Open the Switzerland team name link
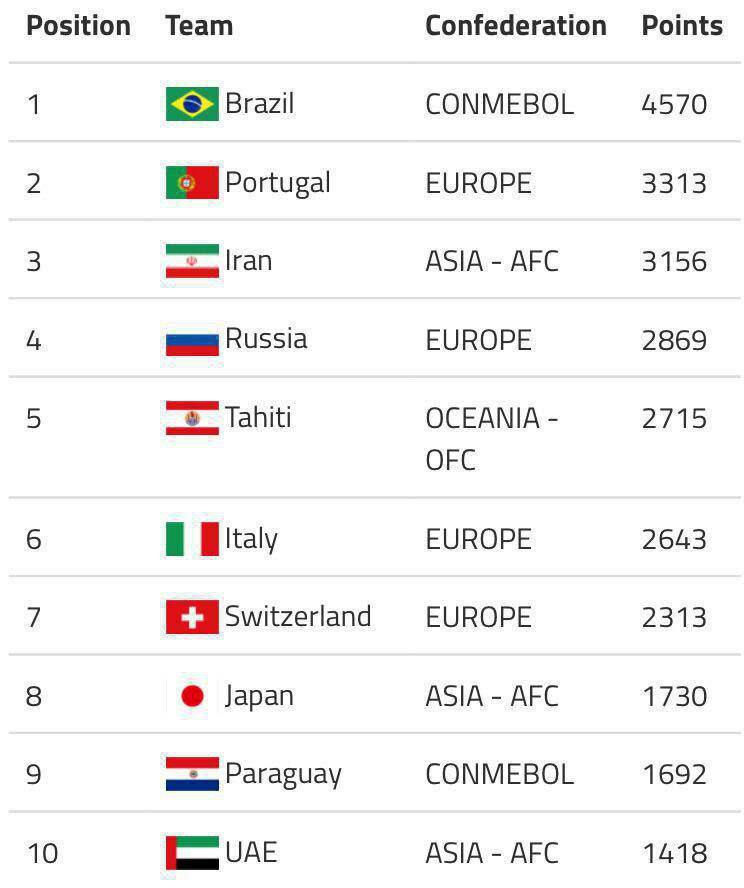 point(298,617)
